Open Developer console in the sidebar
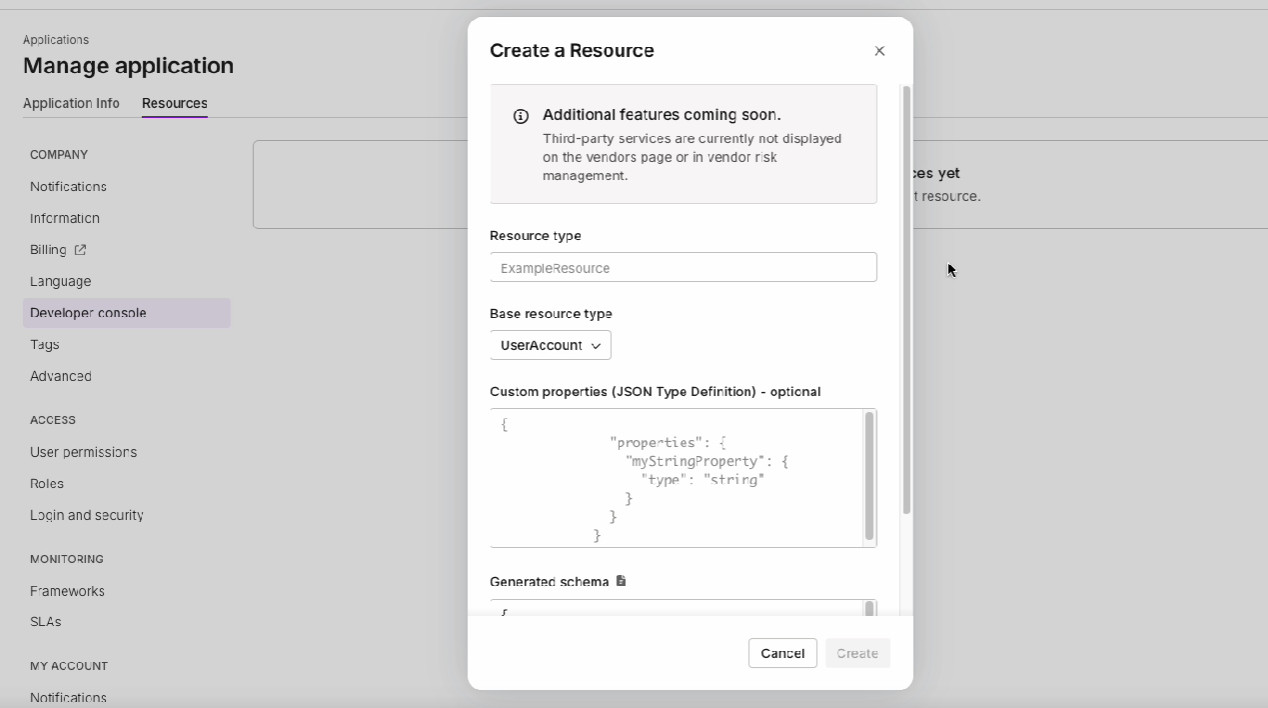Viewport: 1268px width, 708px height. pos(88,313)
